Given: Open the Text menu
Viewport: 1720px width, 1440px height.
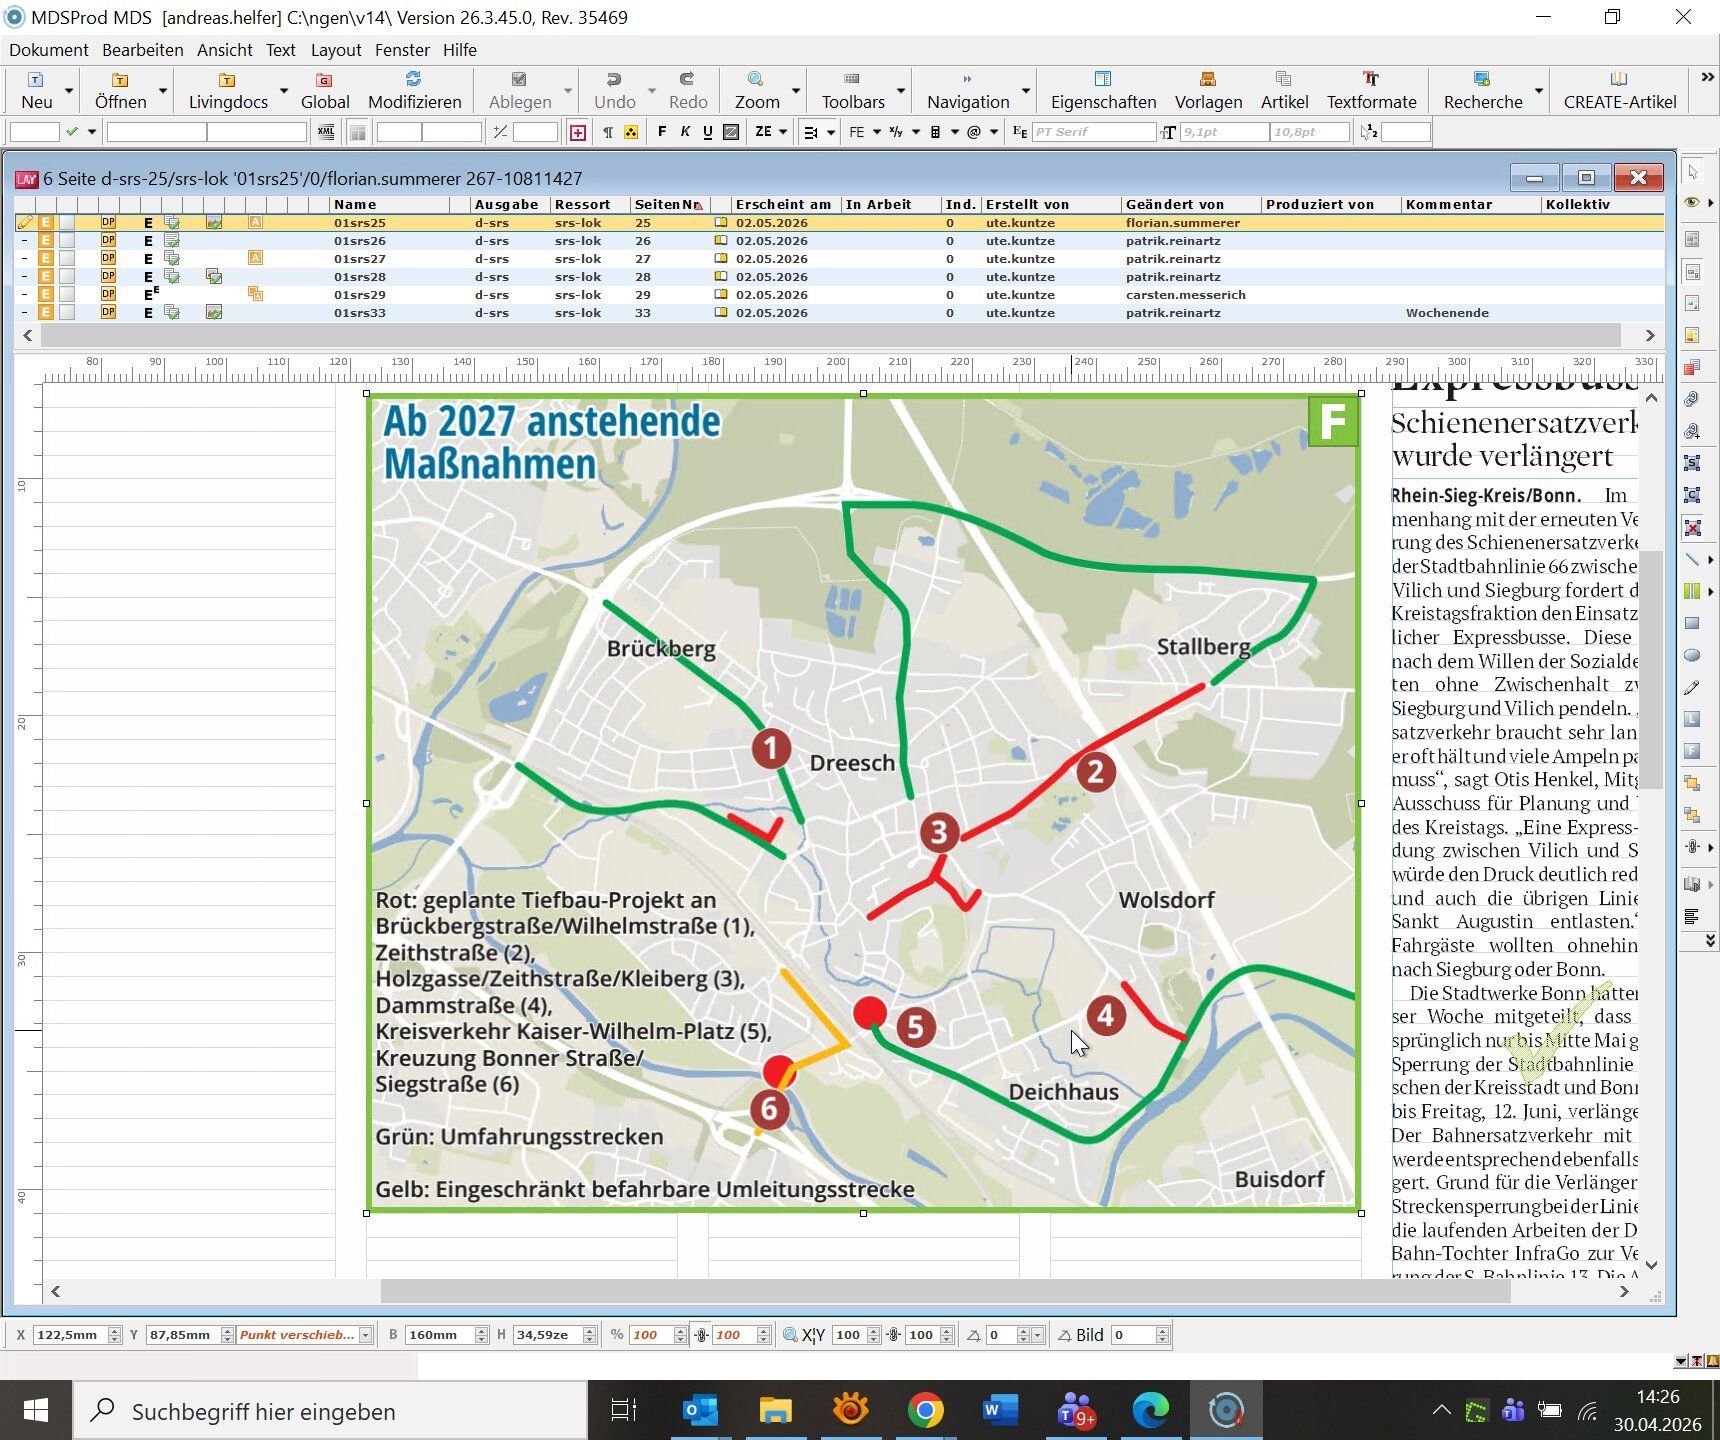Looking at the screenshot, I should coord(280,50).
